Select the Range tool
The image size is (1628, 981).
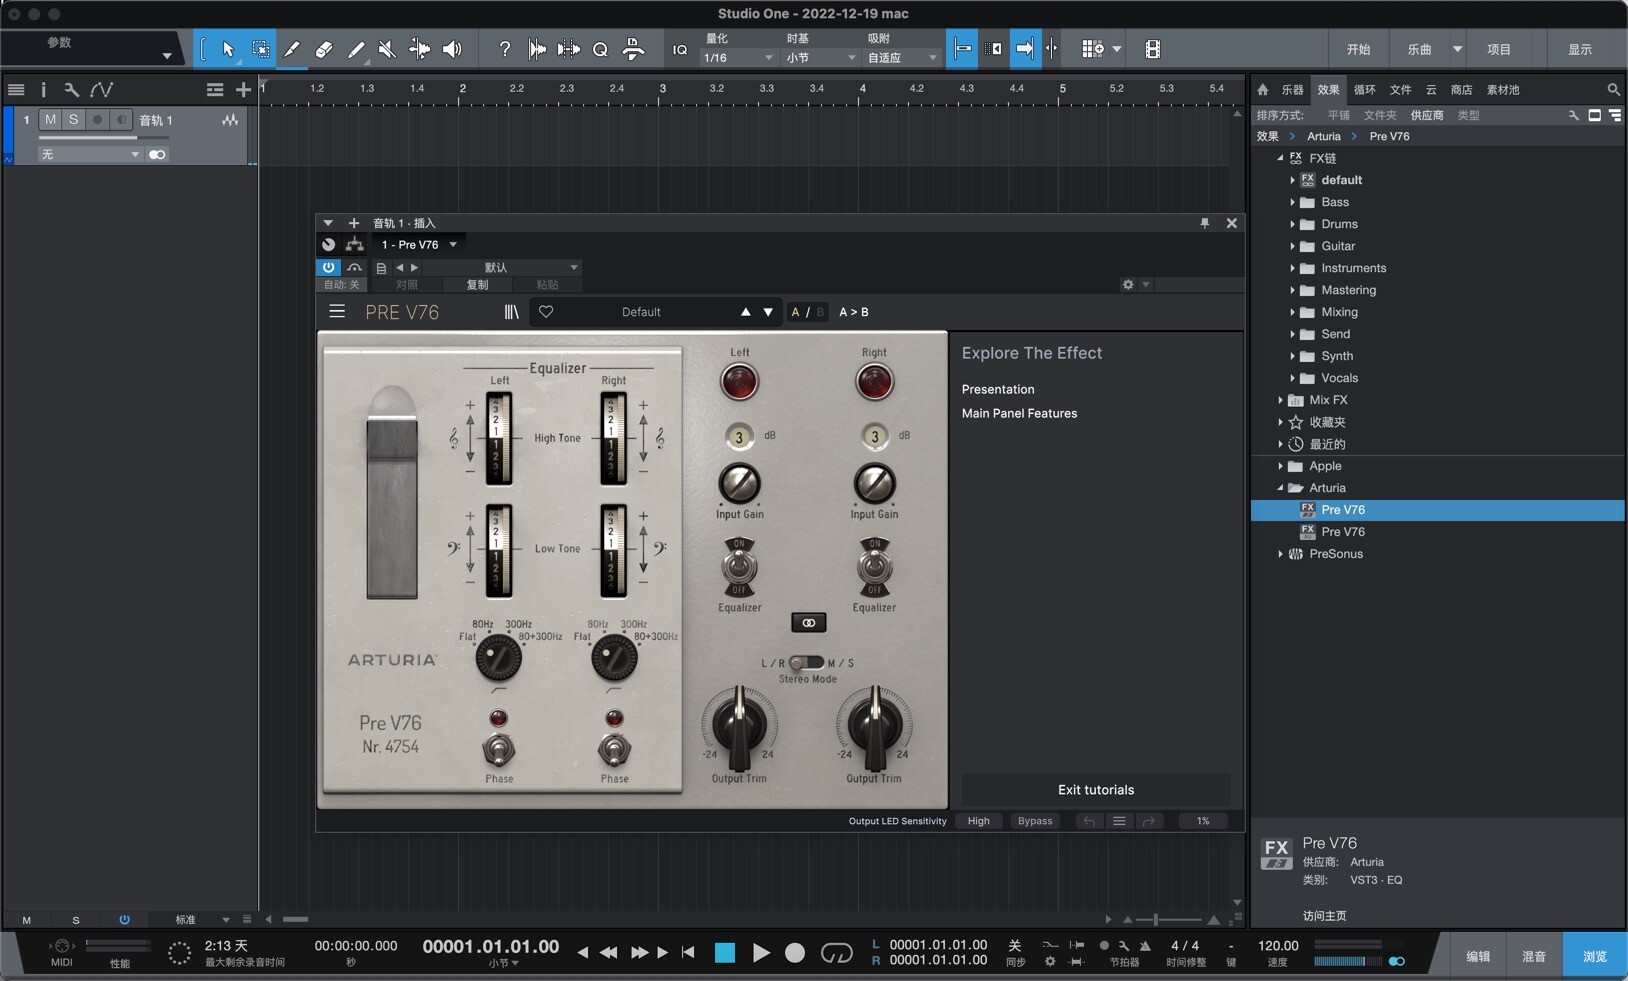point(260,49)
